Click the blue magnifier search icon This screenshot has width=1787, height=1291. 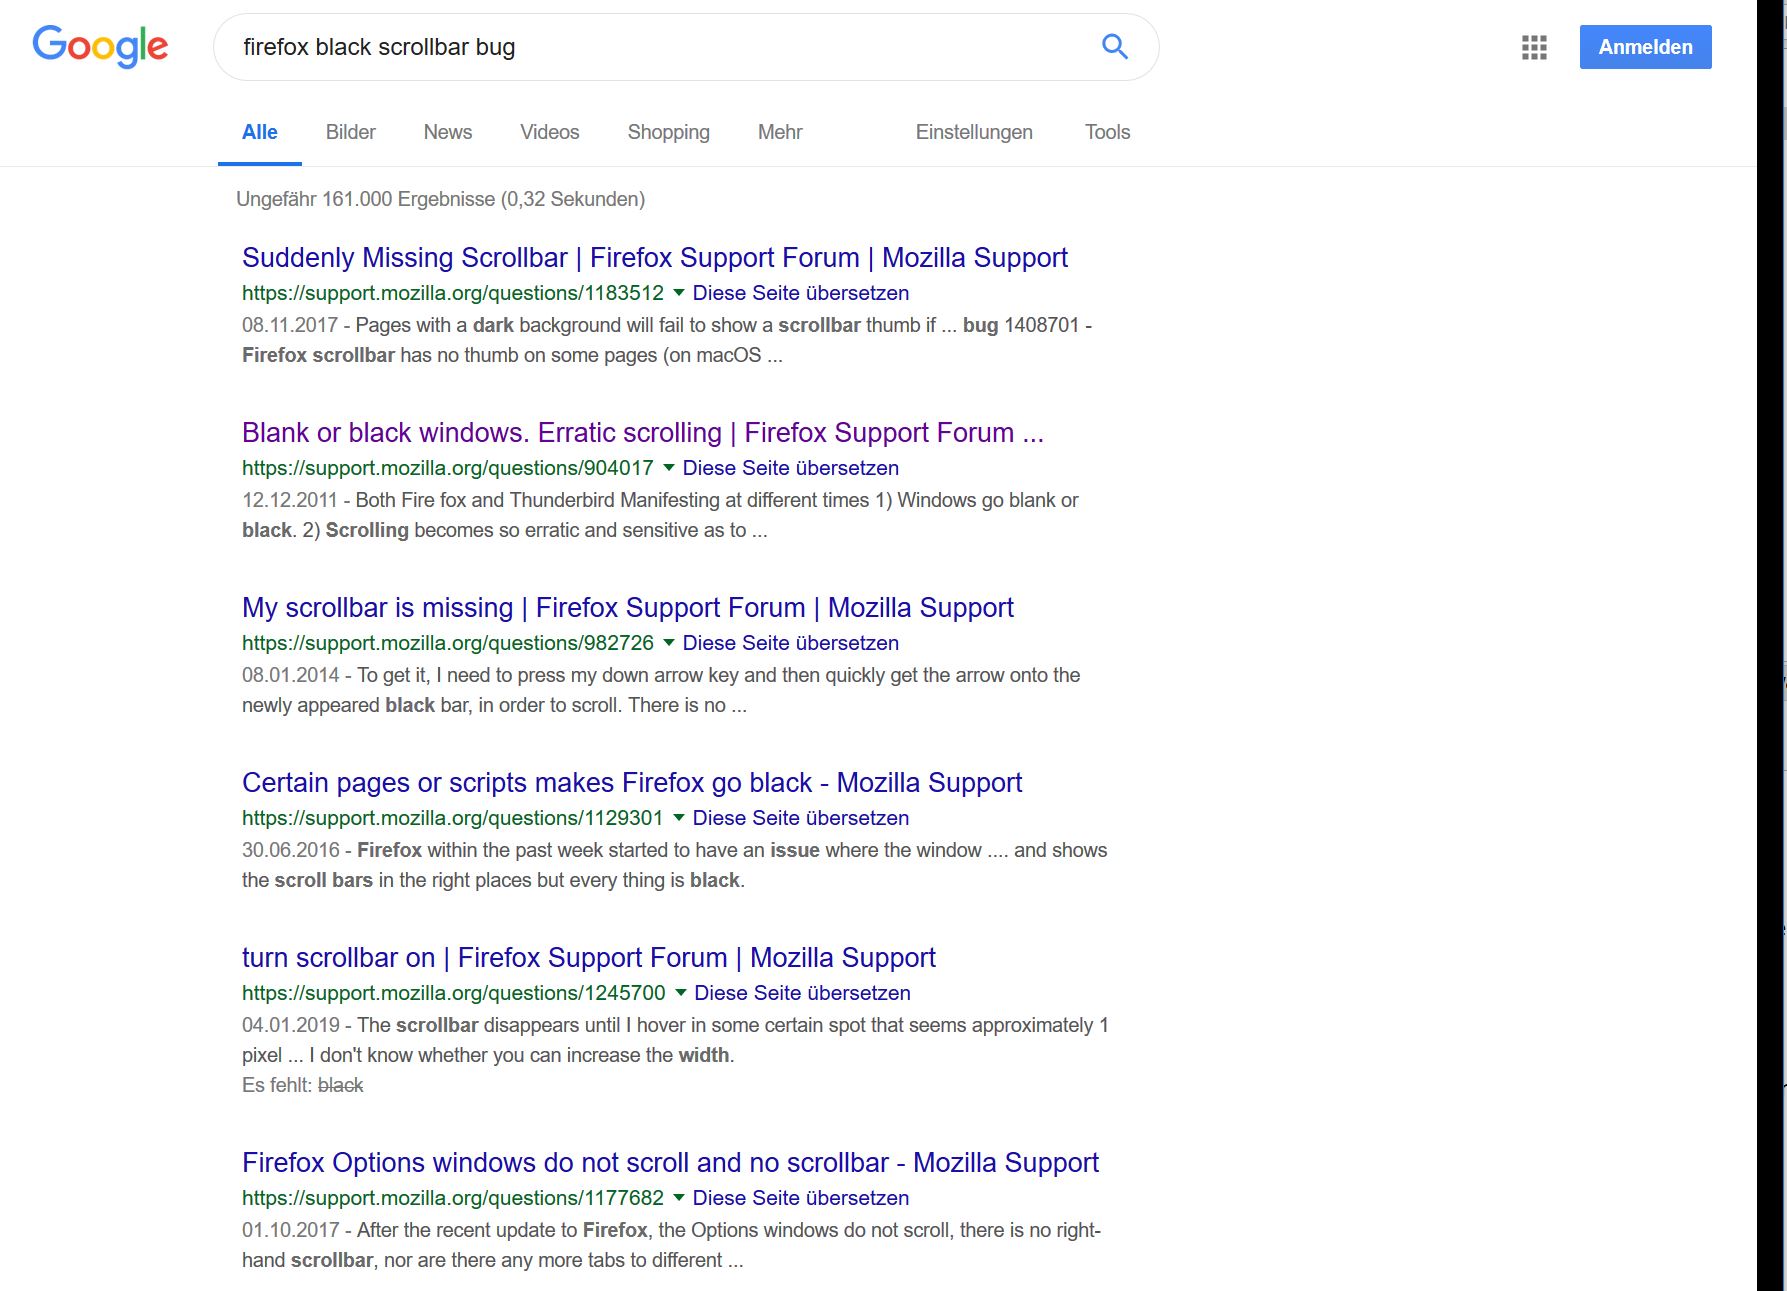pyautogui.click(x=1114, y=46)
